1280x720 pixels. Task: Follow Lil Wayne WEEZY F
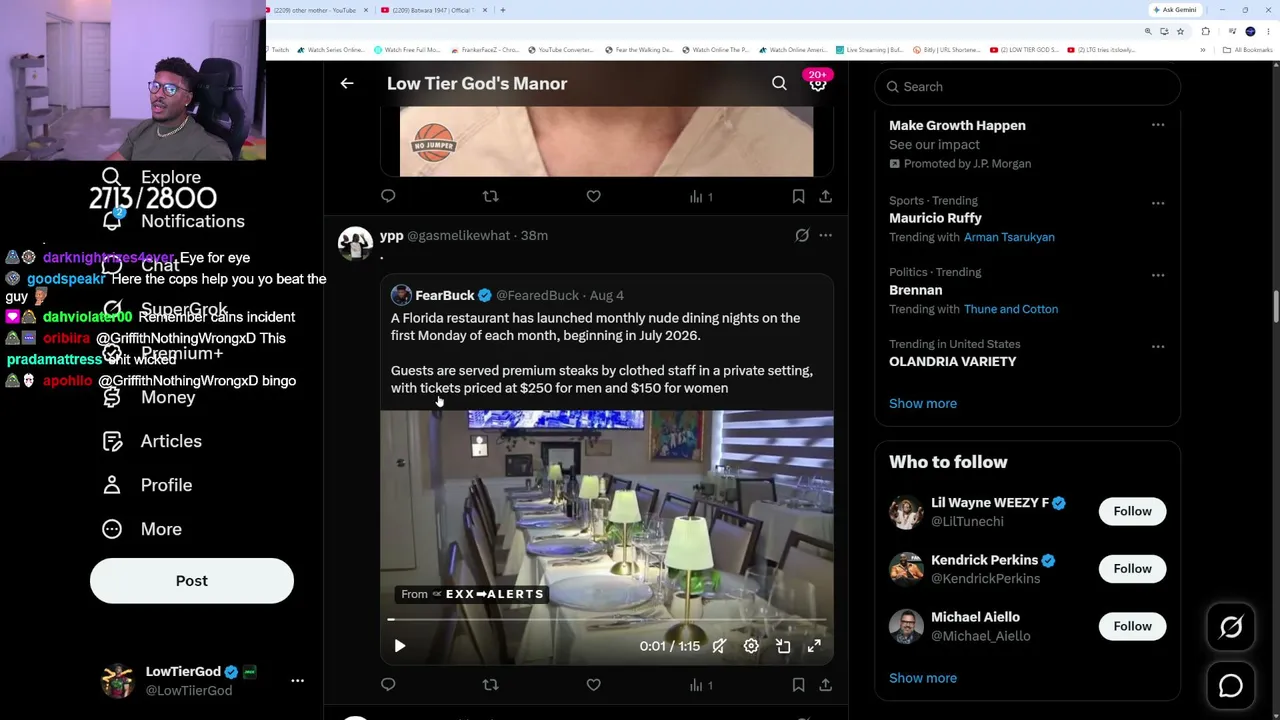tap(1132, 511)
